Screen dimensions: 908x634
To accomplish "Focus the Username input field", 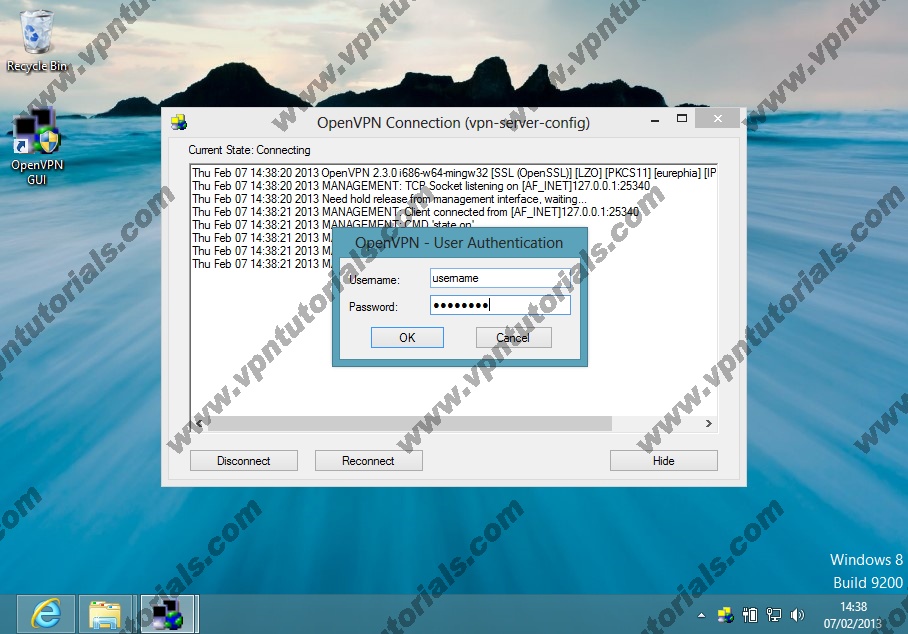I will click(x=500, y=278).
